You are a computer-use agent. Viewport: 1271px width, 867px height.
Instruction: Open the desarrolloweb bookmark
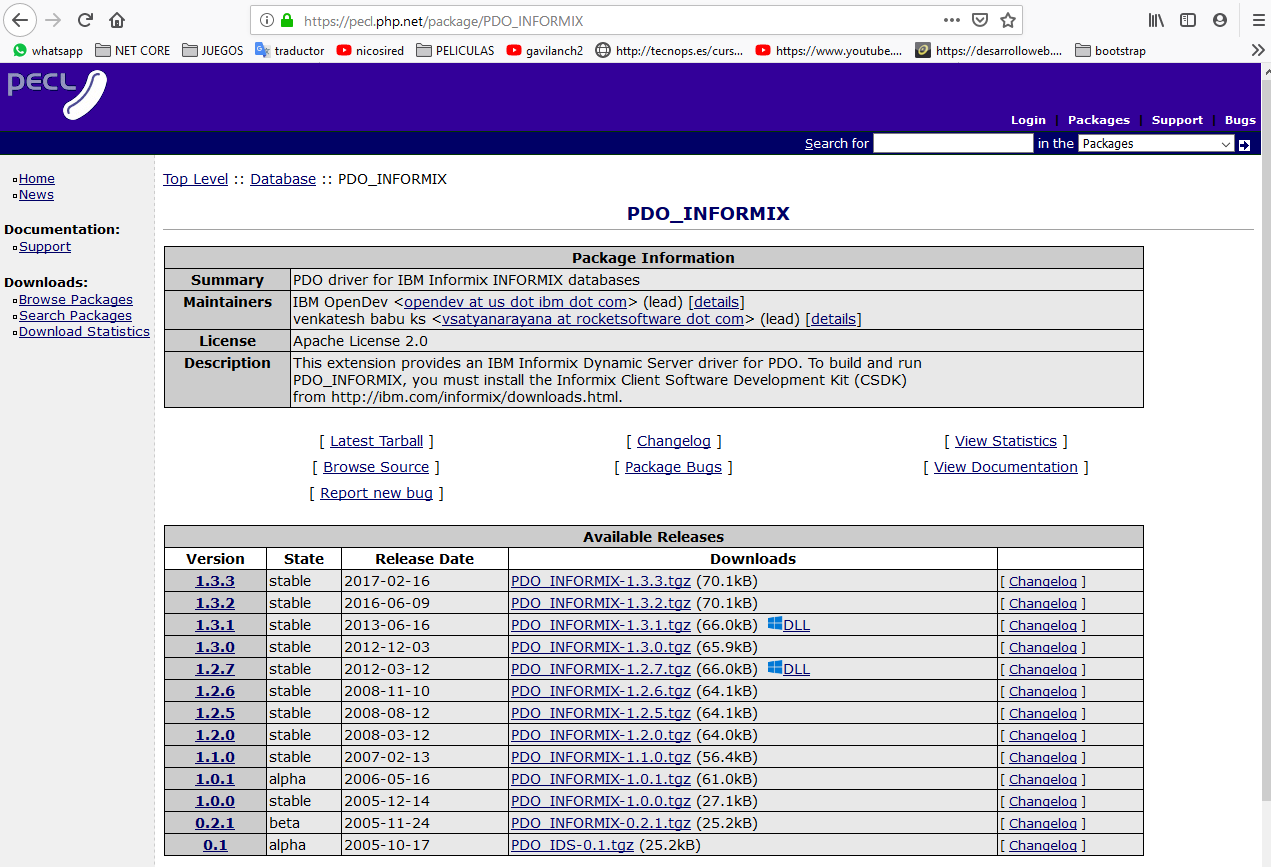point(989,50)
